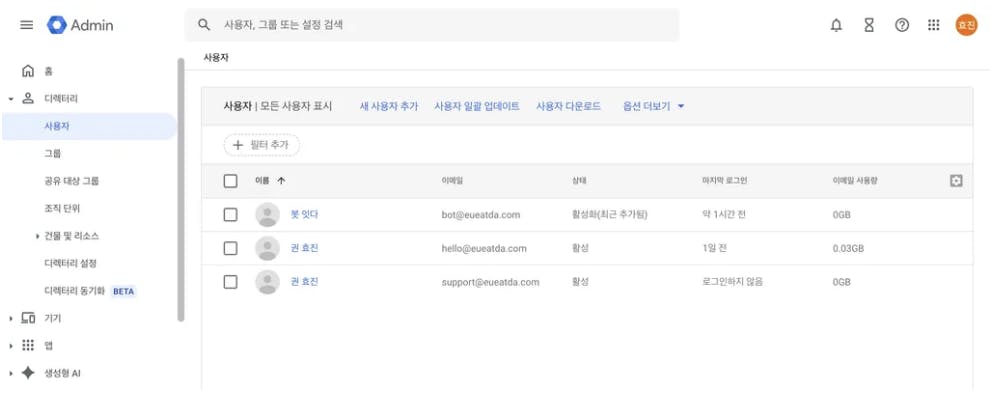Click the 사용자 breadcrumb heading

[215, 57]
